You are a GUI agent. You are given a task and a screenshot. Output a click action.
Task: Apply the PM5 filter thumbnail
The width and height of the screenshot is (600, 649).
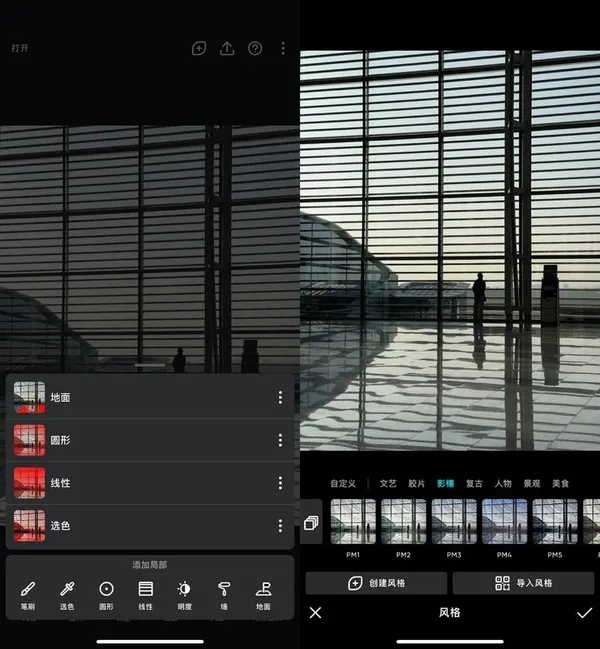tap(555, 522)
